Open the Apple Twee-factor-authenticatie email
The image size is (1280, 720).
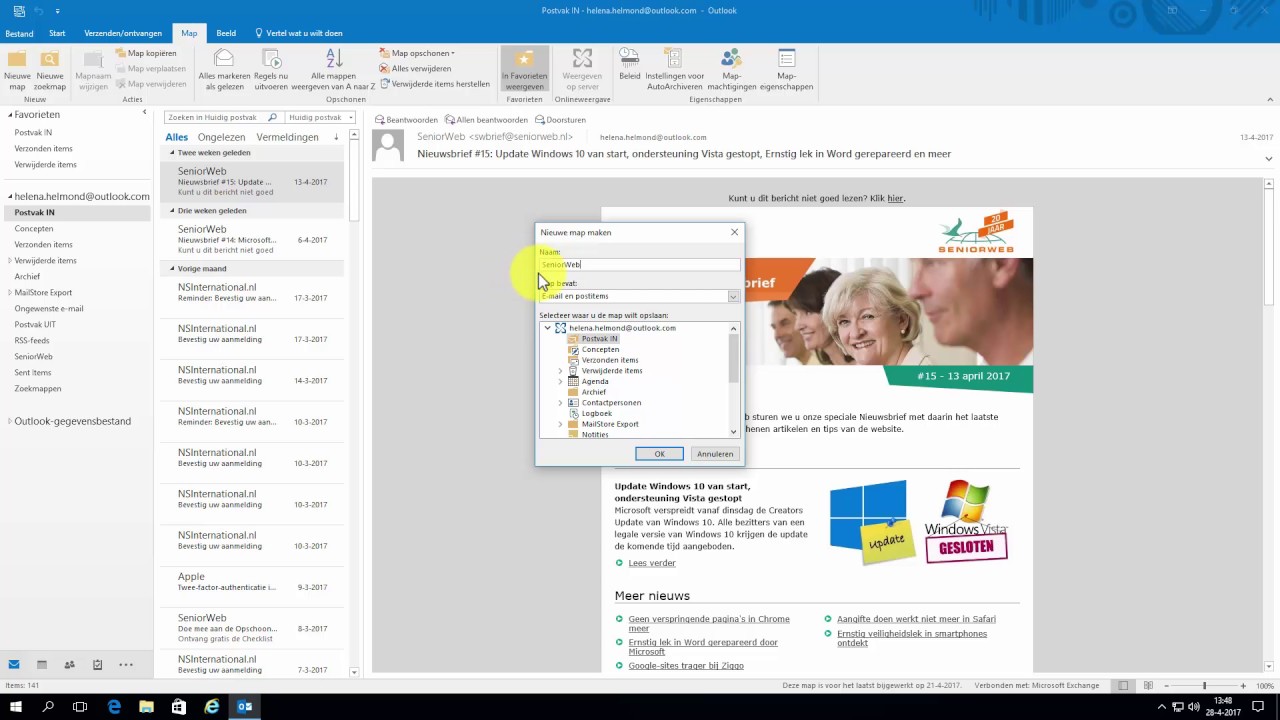[x=252, y=582]
